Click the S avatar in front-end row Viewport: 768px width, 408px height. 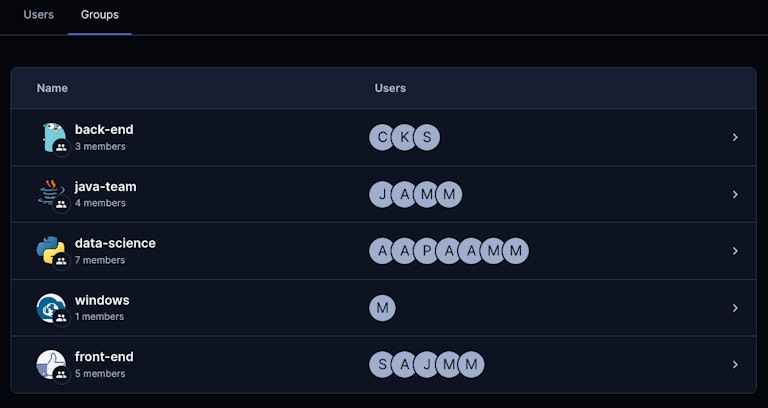click(x=382, y=364)
